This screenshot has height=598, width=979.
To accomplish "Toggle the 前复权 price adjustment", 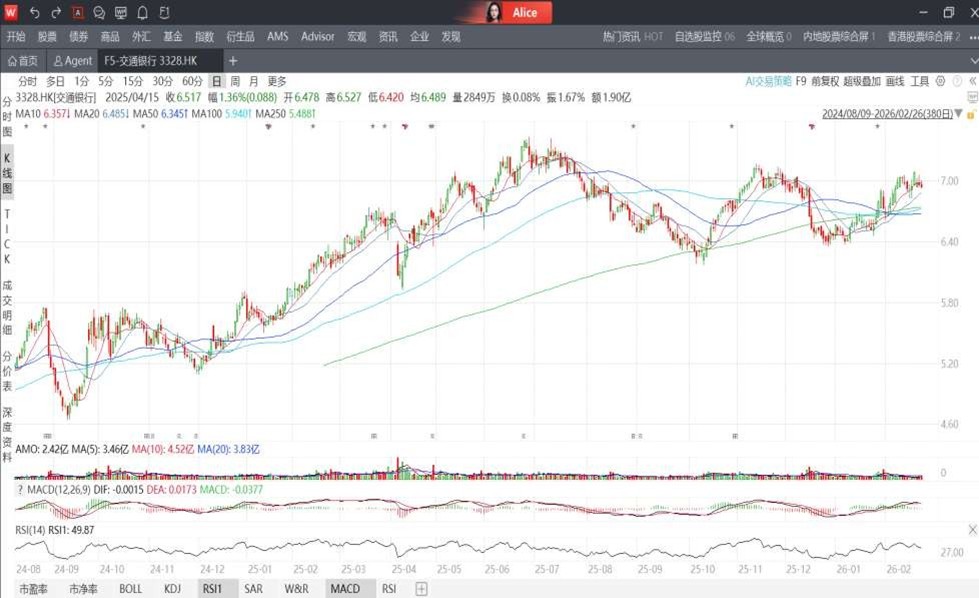I will [x=824, y=81].
